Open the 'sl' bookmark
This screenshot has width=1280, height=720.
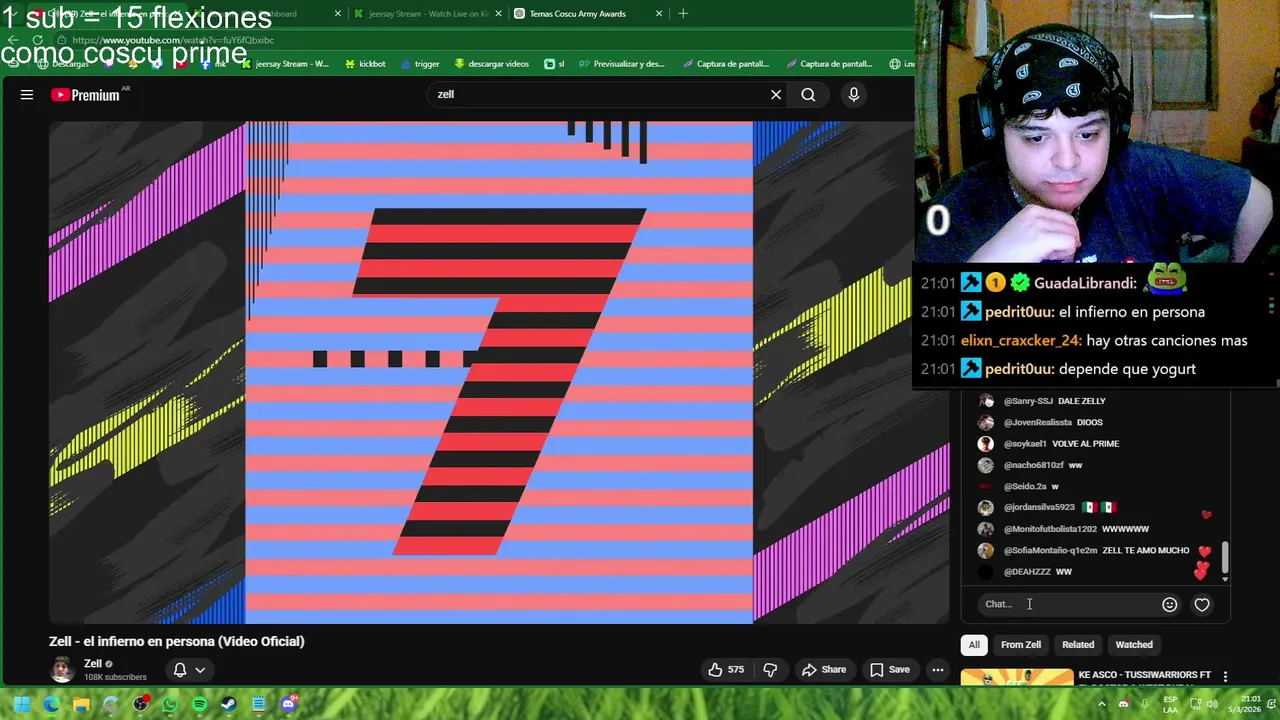coord(554,64)
